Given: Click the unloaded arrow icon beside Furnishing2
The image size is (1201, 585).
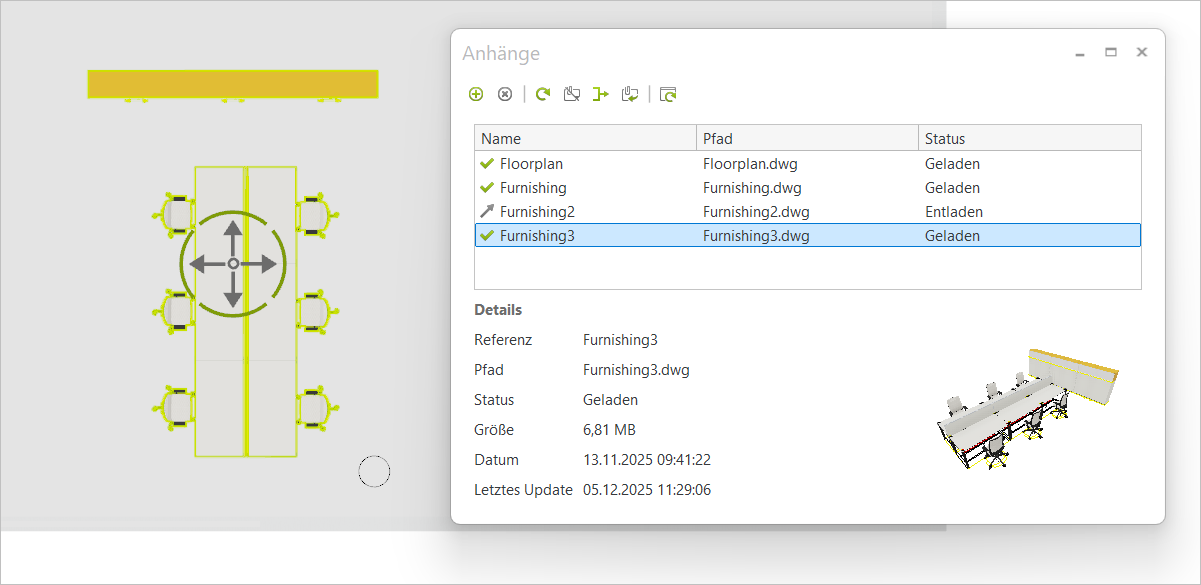Looking at the screenshot, I should [485, 211].
